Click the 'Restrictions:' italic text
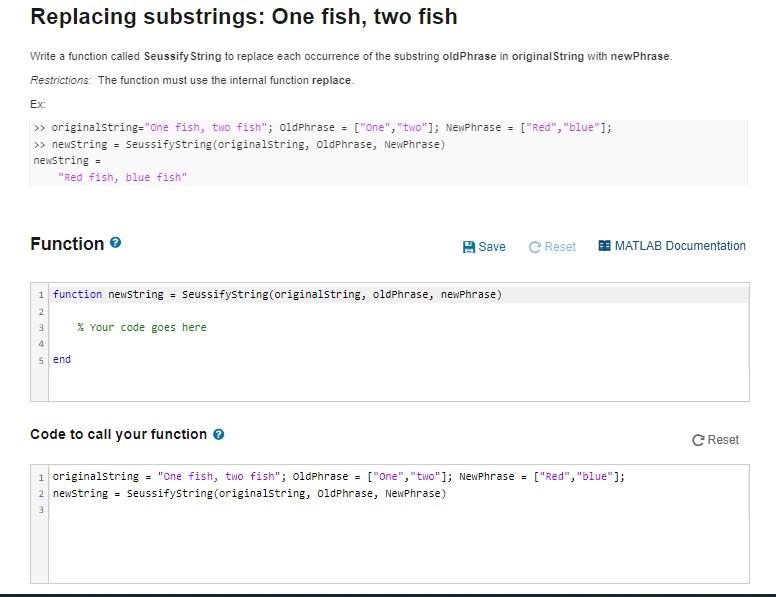Viewport: 776px width, 597px height. [x=60, y=80]
